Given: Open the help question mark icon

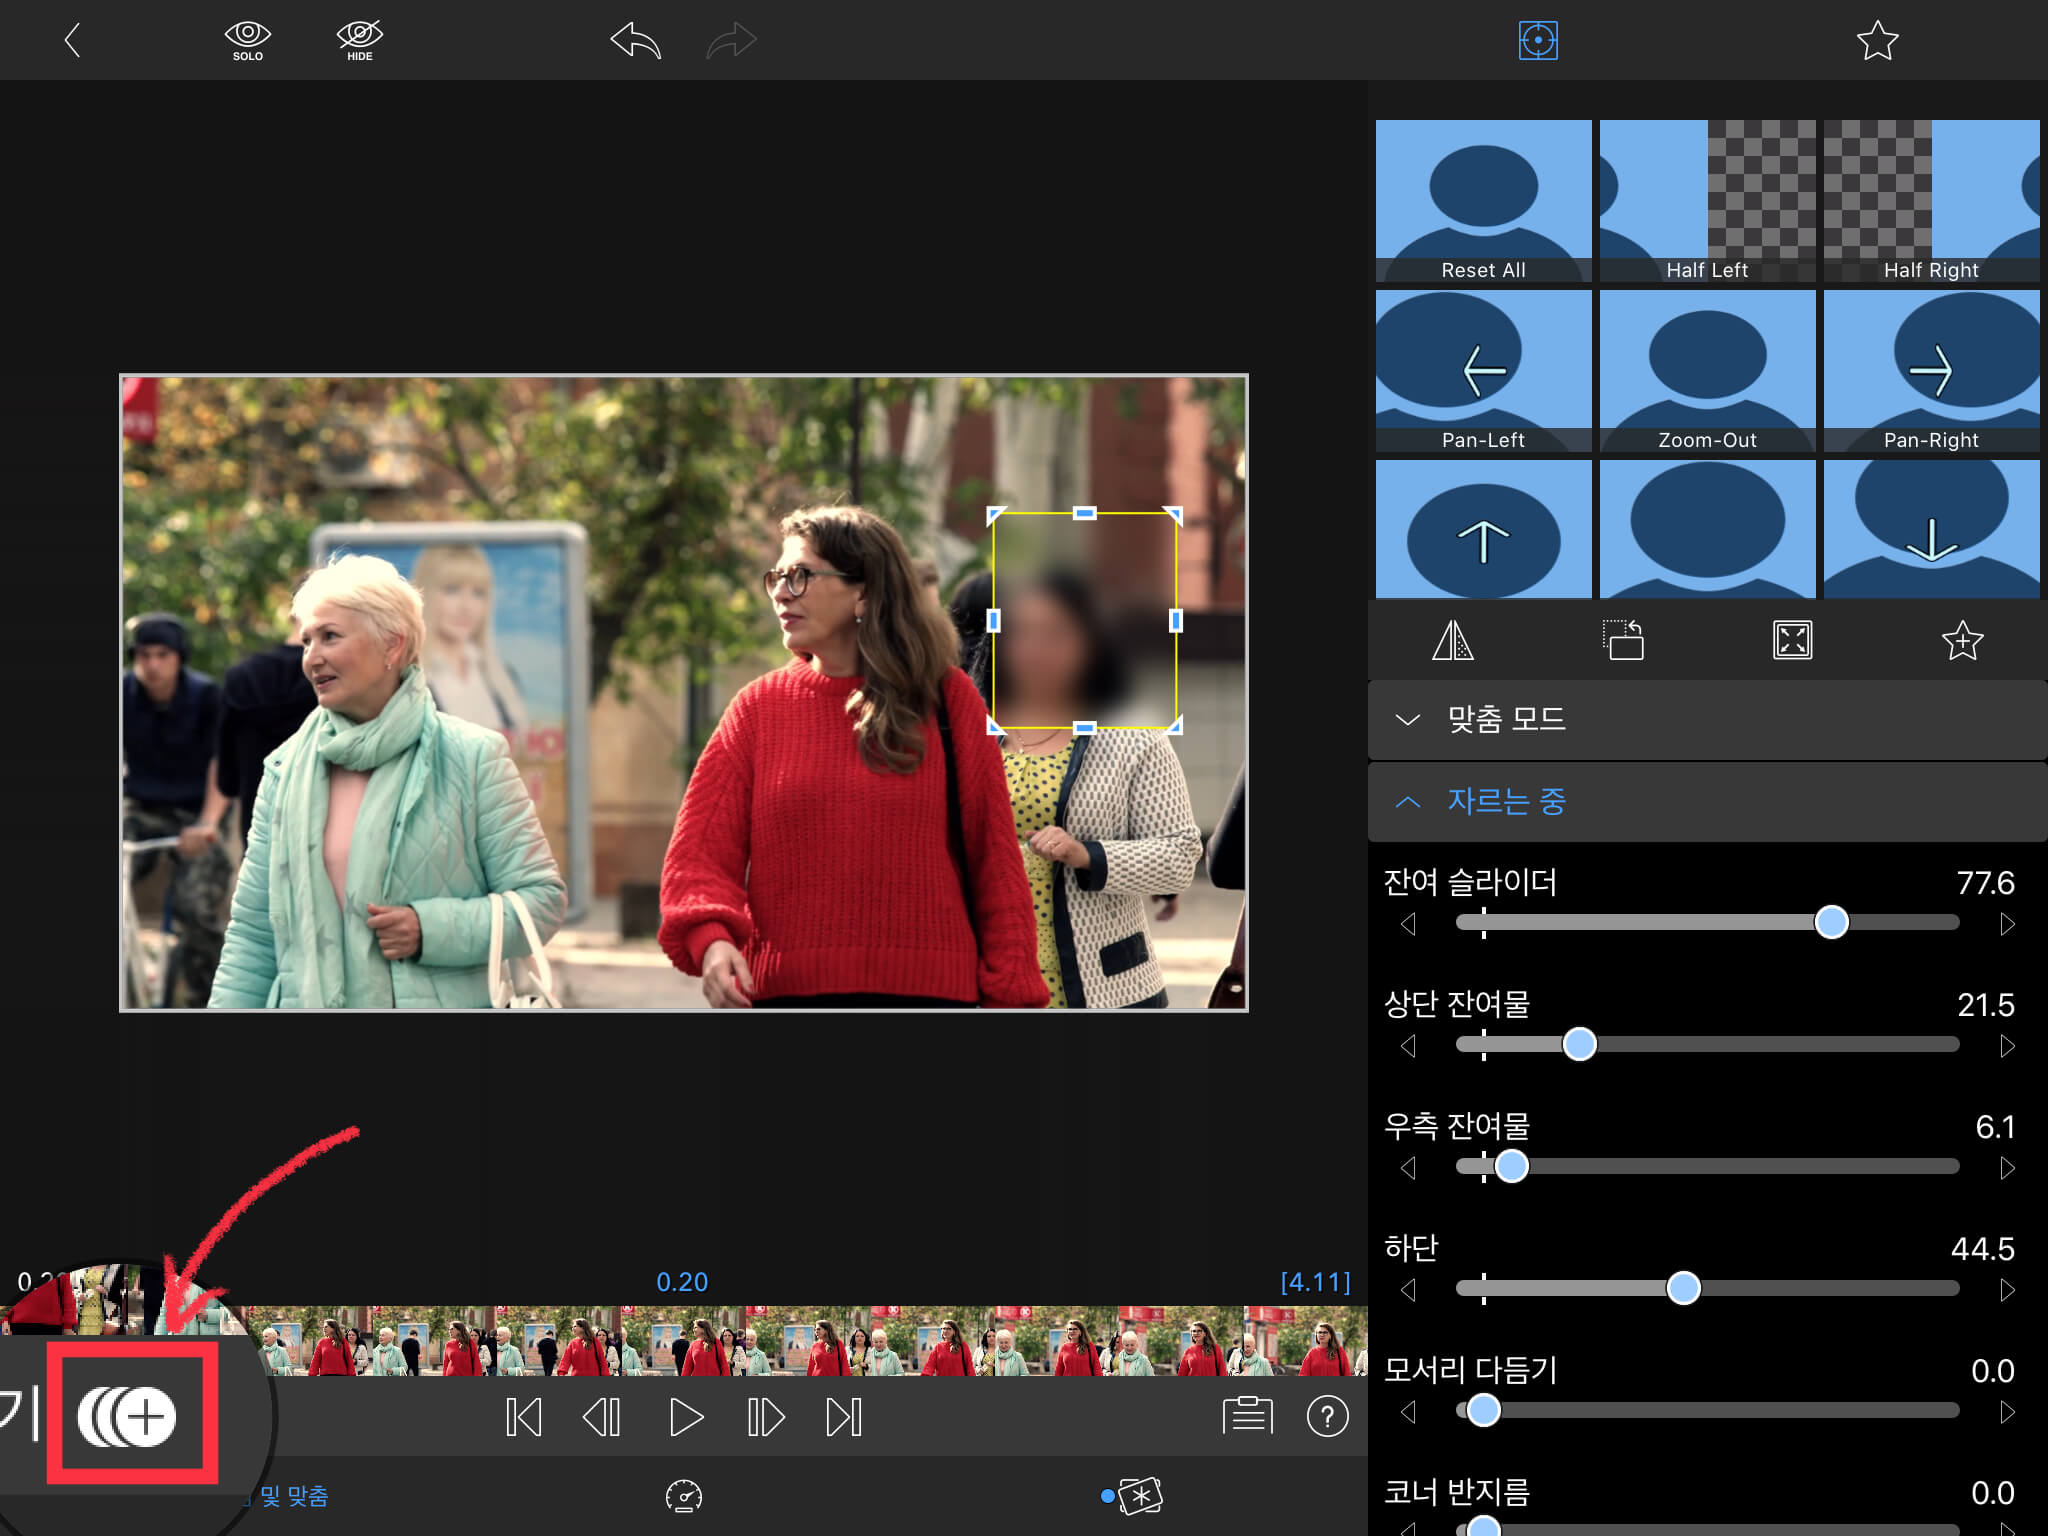Looking at the screenshot, I should point(1327,1416).
